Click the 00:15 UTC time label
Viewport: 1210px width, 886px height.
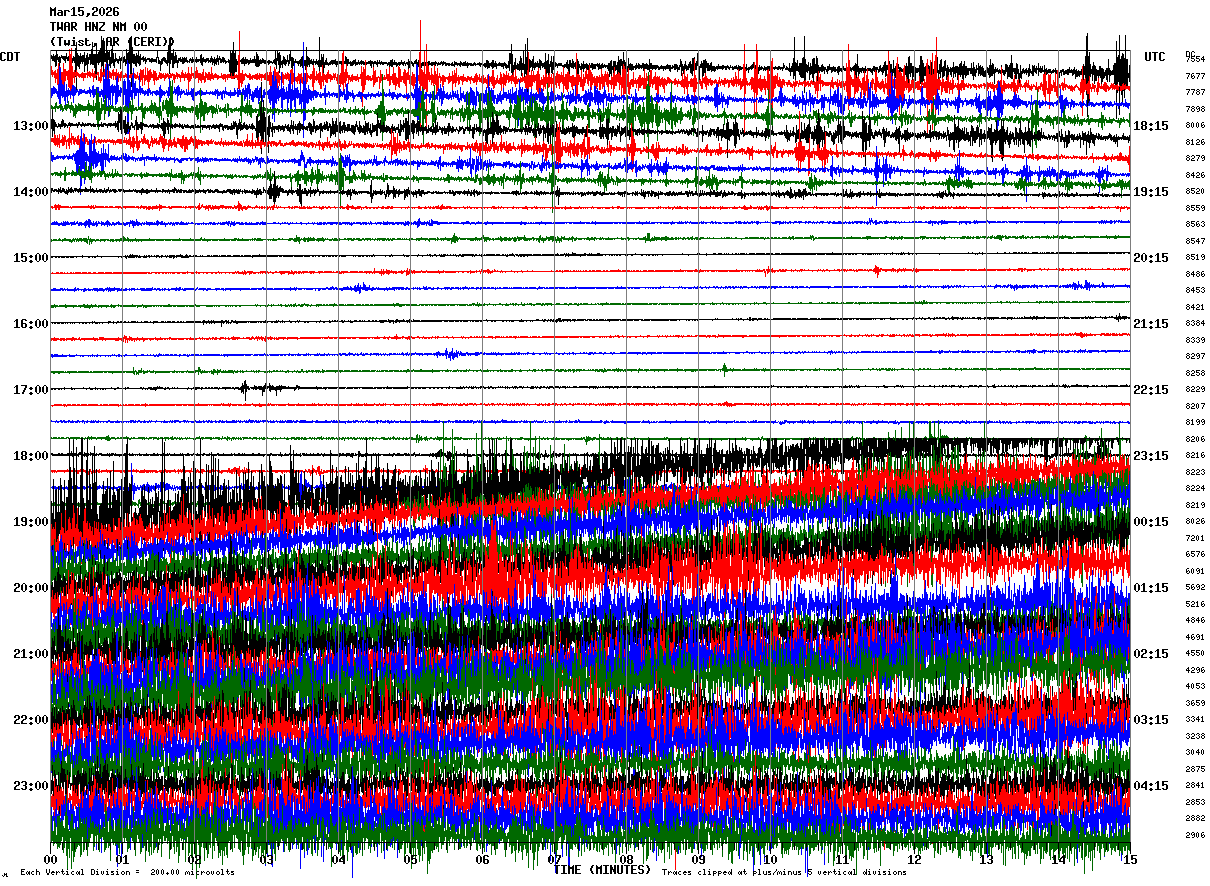1151,522
